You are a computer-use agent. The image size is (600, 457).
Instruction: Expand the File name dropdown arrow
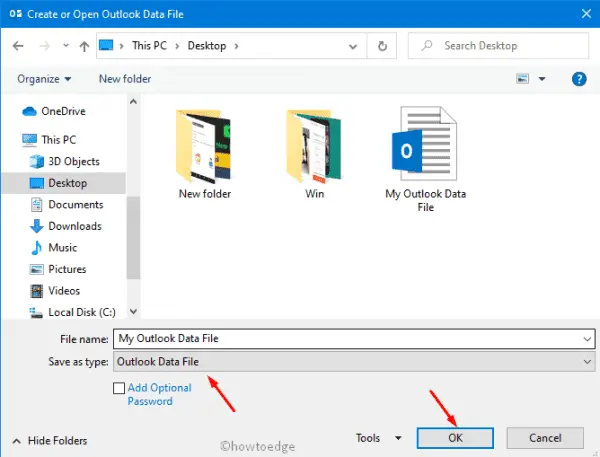click(x=585, y=339)
